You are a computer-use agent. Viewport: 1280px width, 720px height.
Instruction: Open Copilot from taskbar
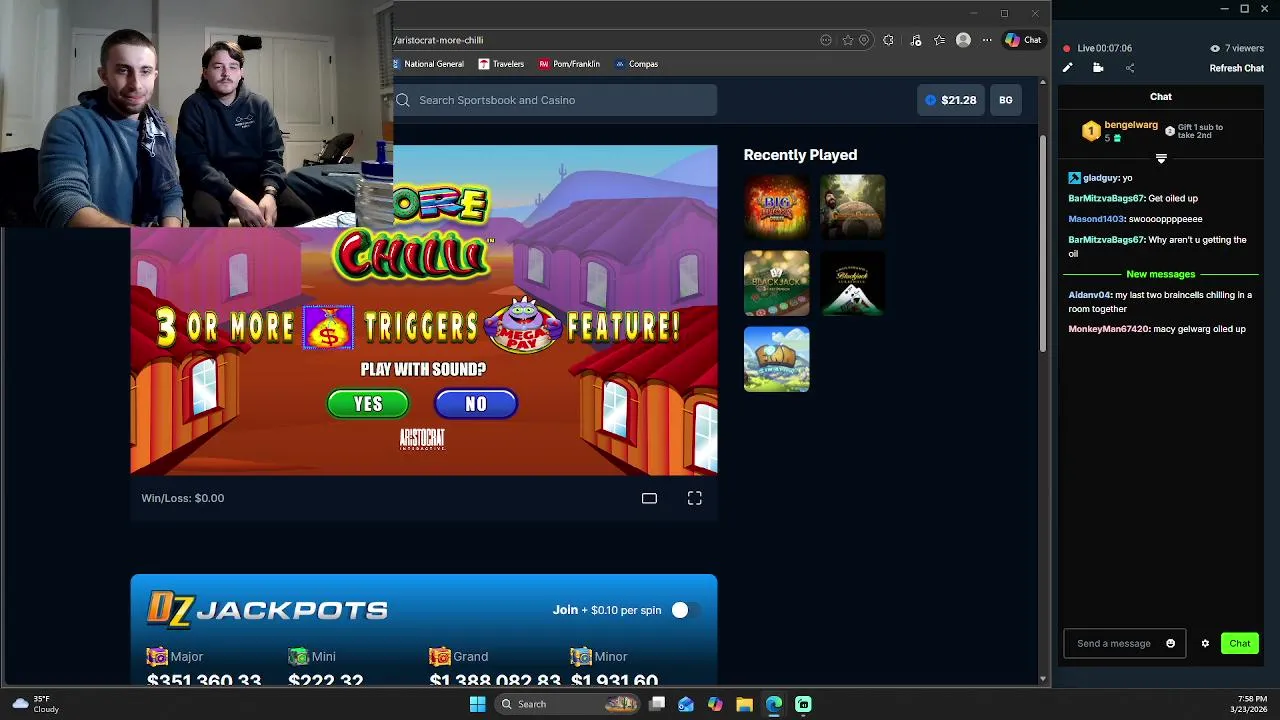click(715, 704)
